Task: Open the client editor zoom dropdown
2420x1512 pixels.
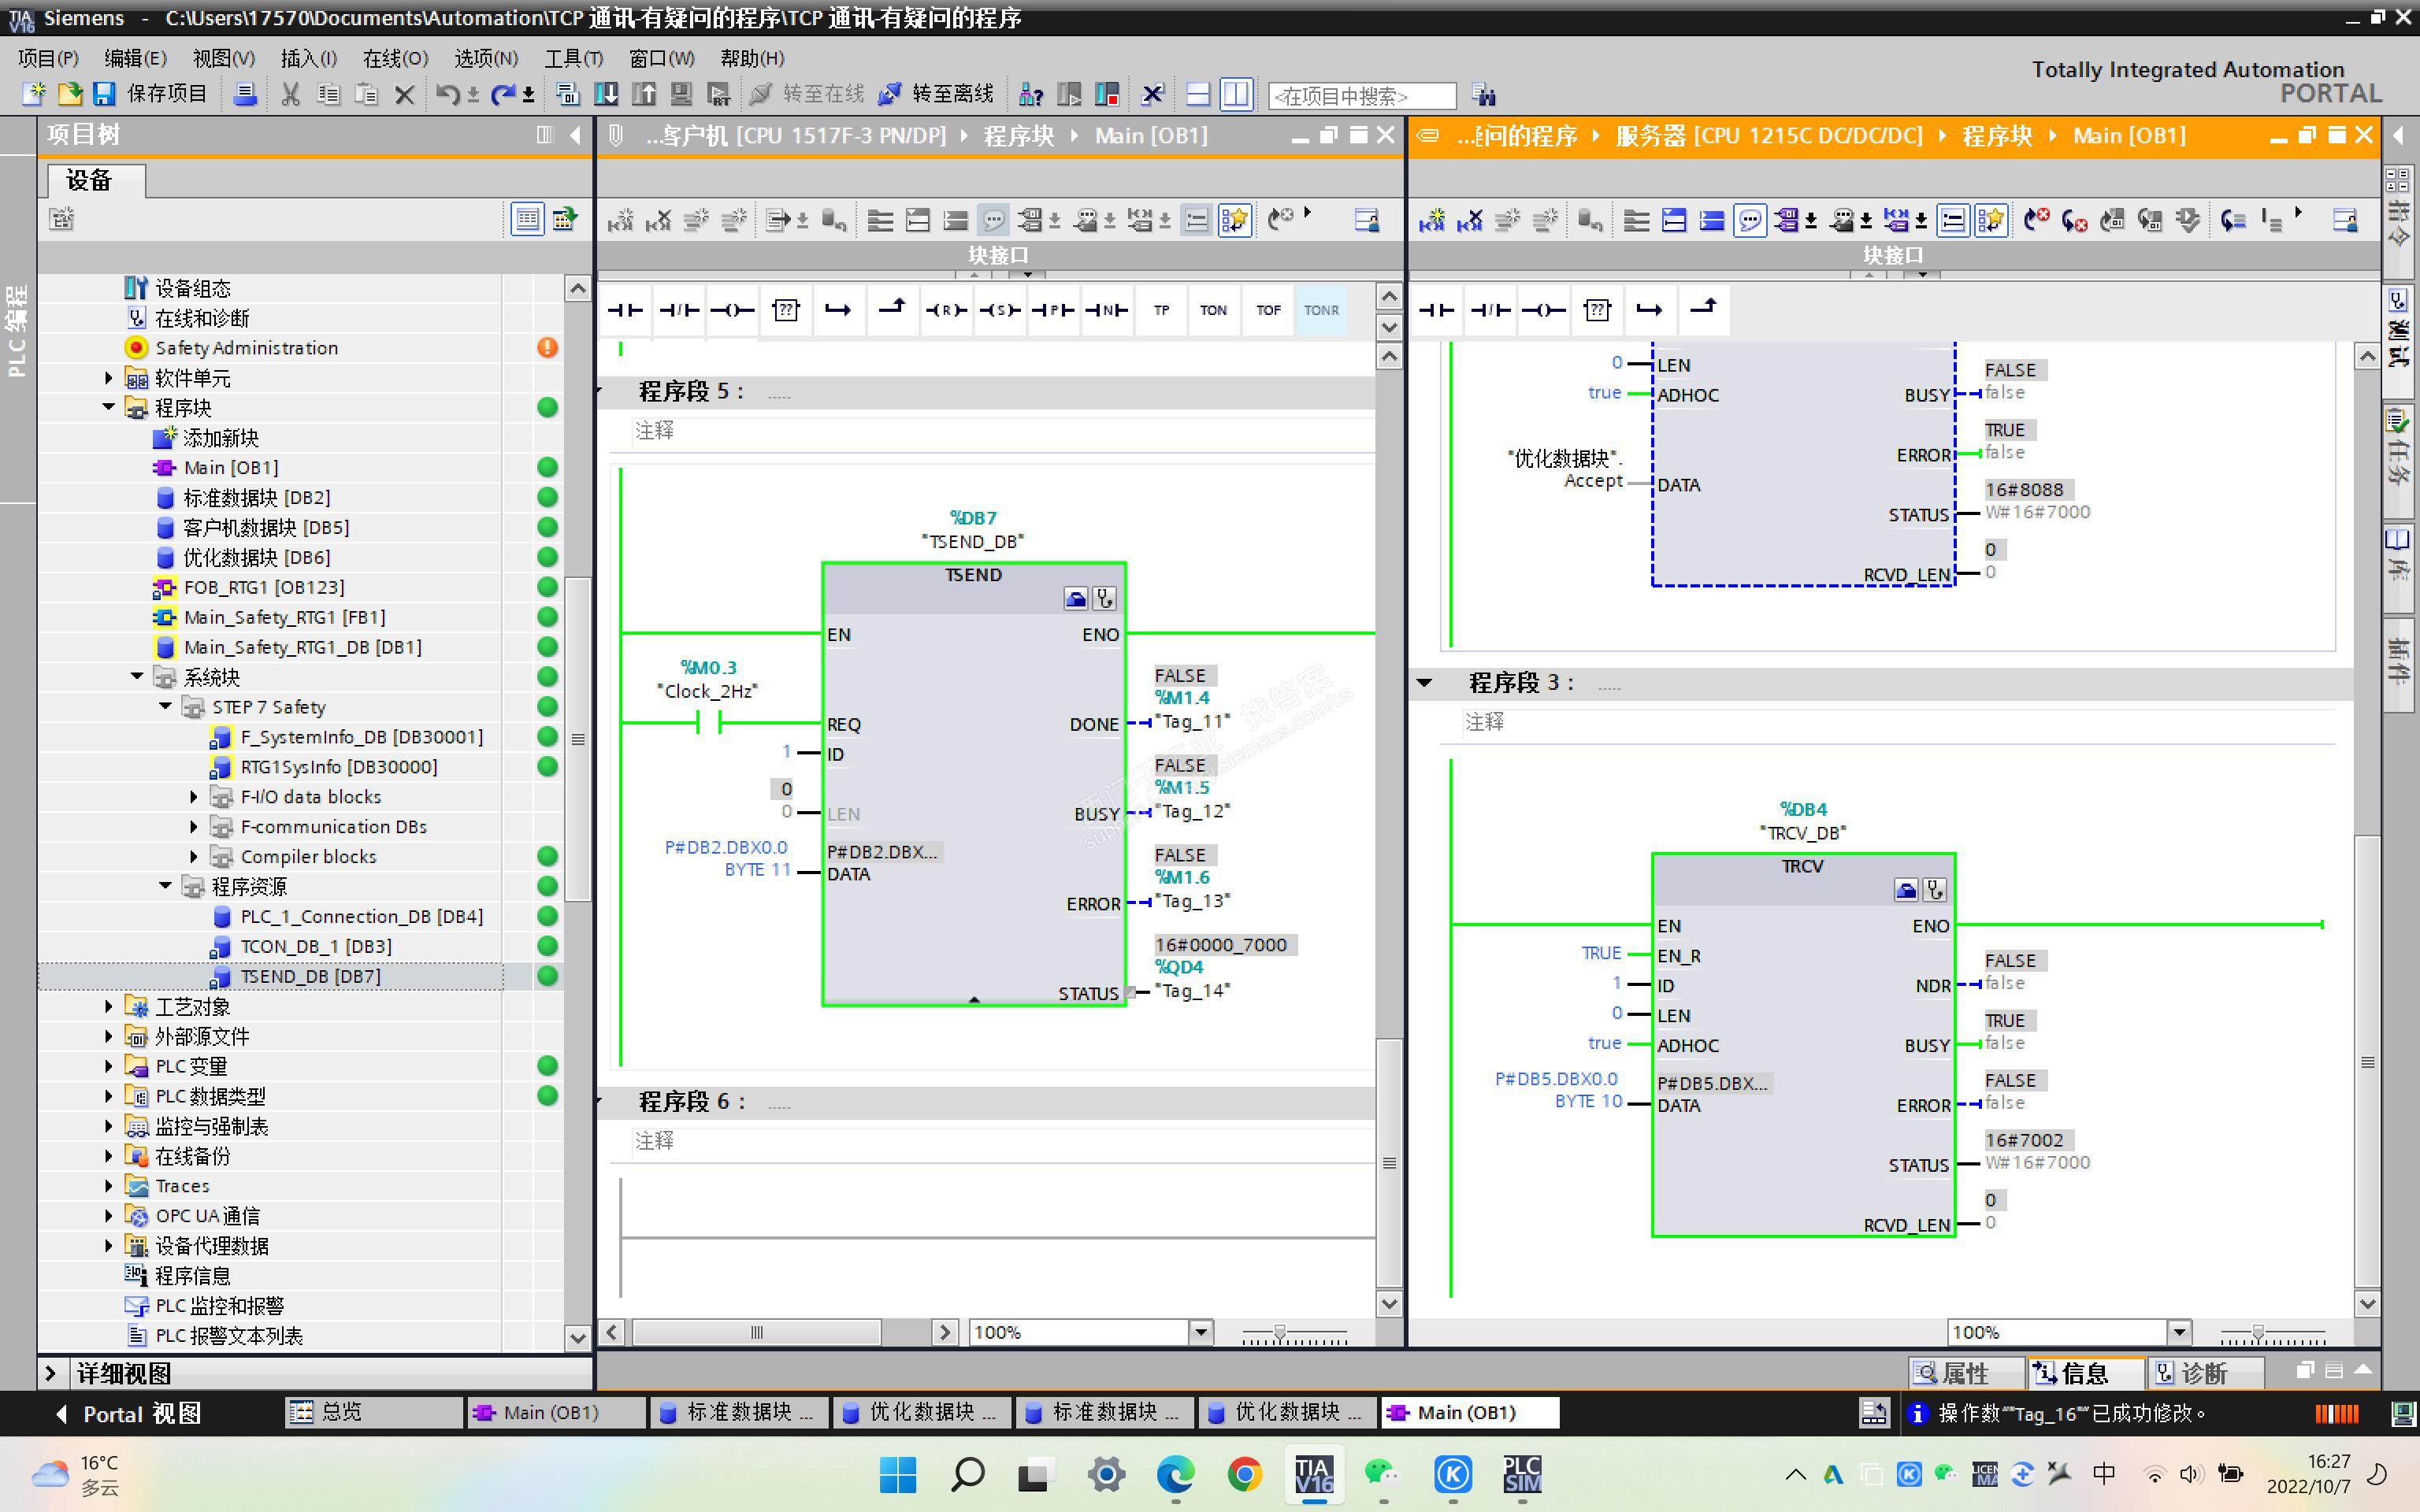Action: (1201, 1332)
